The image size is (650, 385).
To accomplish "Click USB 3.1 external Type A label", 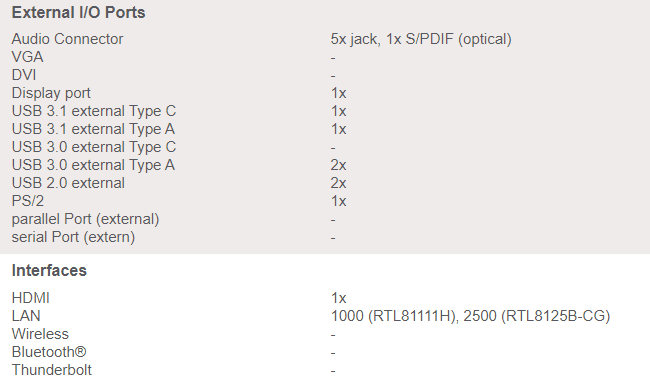I will pos(93,129).
